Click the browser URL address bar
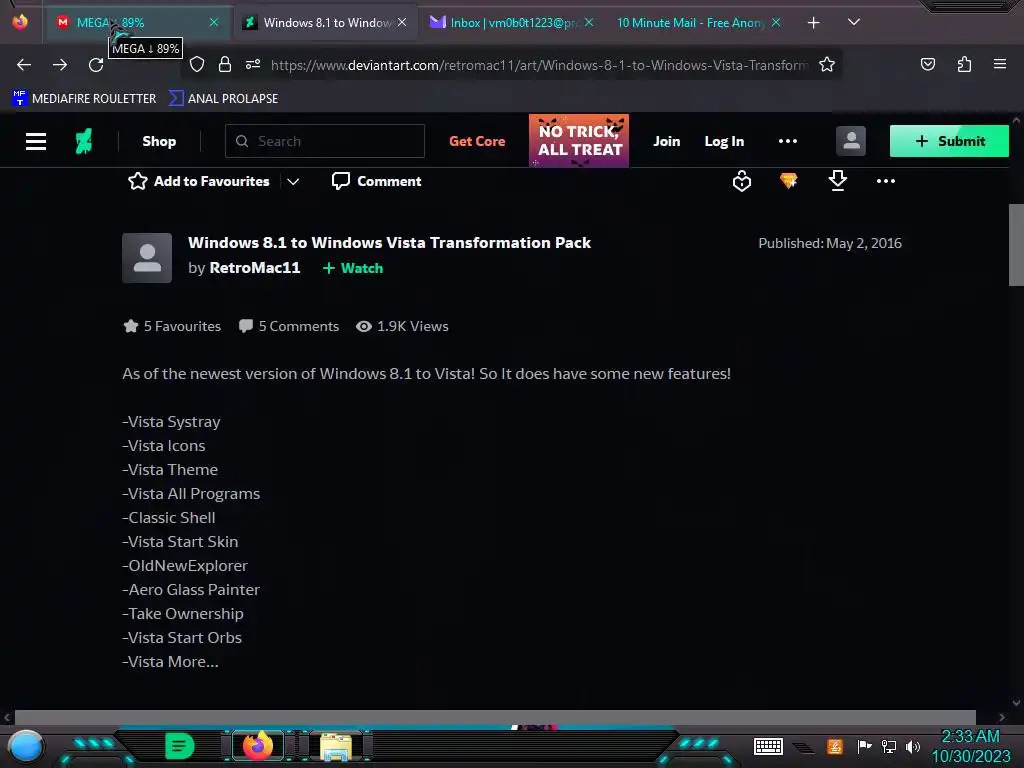 [539, 65]
